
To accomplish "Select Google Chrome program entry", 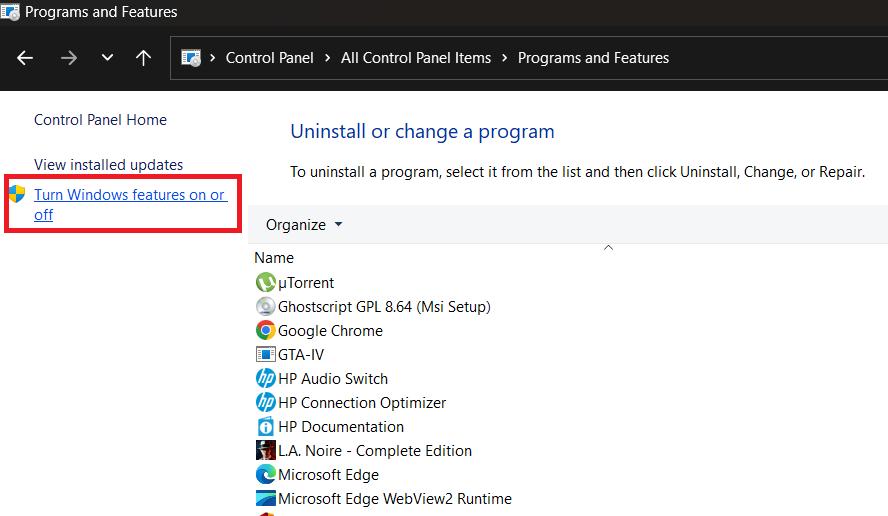I will [x=330, y=331].
